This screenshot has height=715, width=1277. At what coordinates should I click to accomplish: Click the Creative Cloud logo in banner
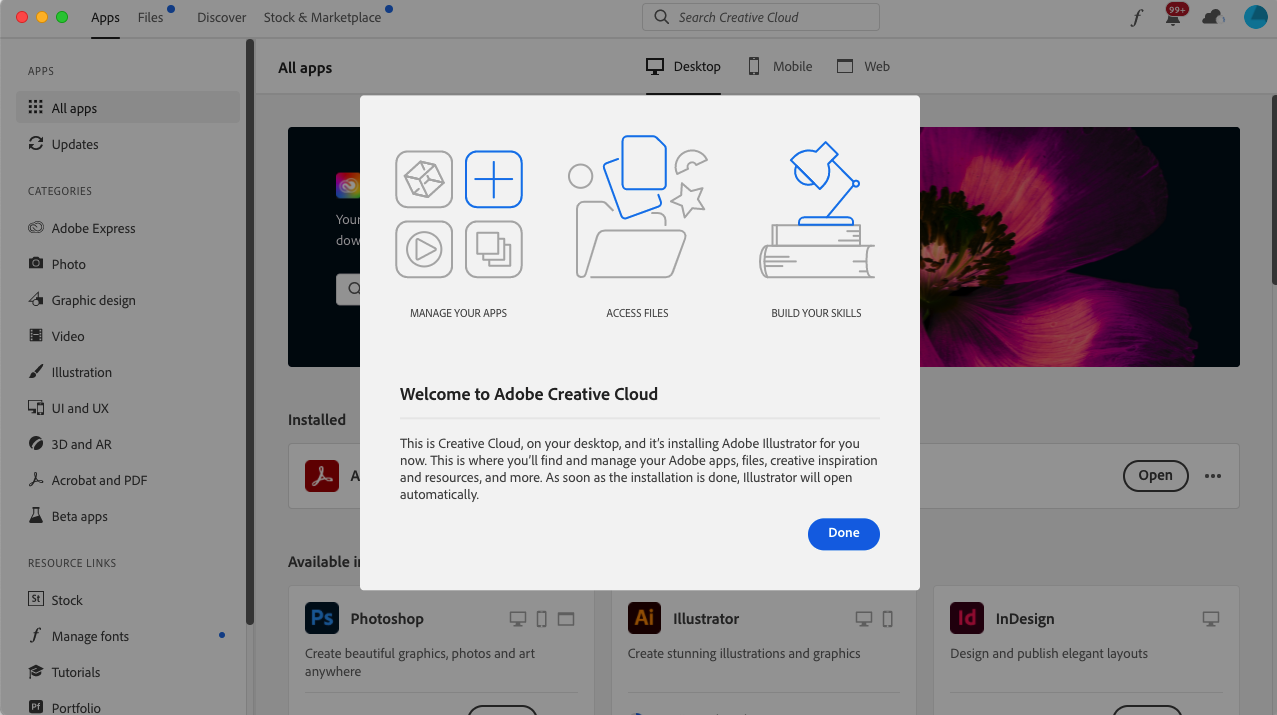(x=348, y=185)
